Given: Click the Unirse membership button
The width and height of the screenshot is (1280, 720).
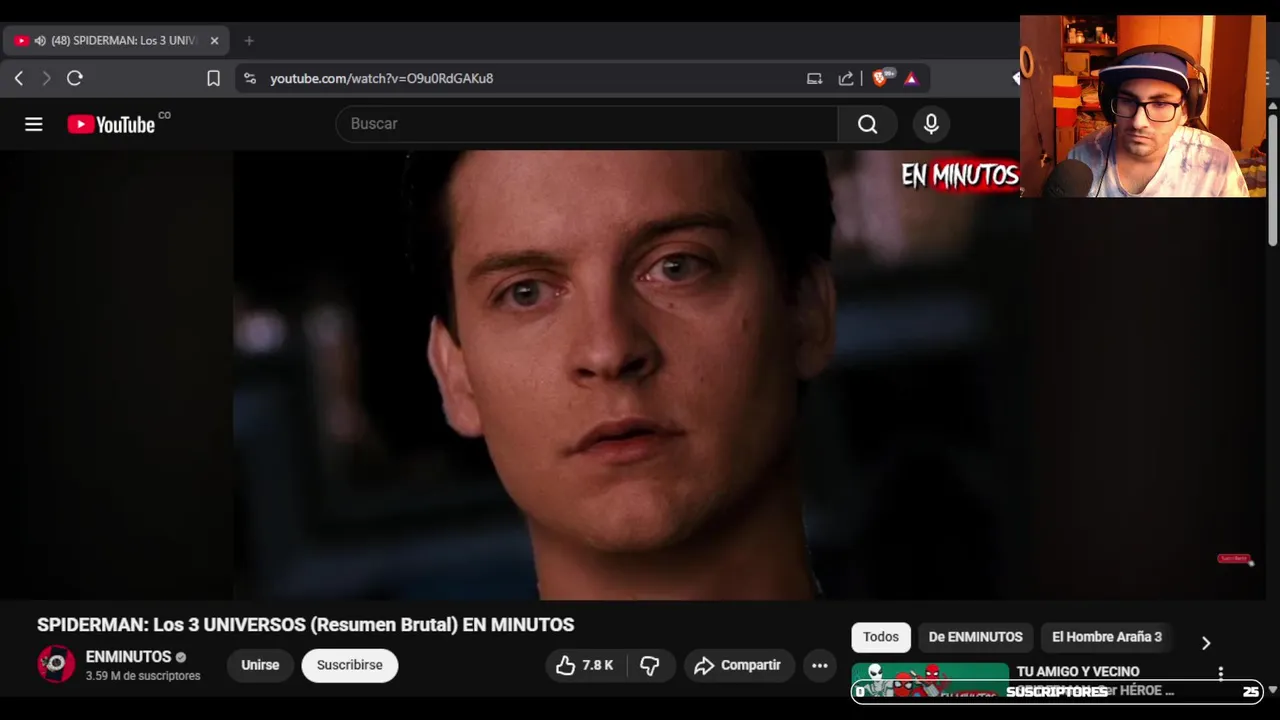Looking at the screenshot, I should click(260, 665).
